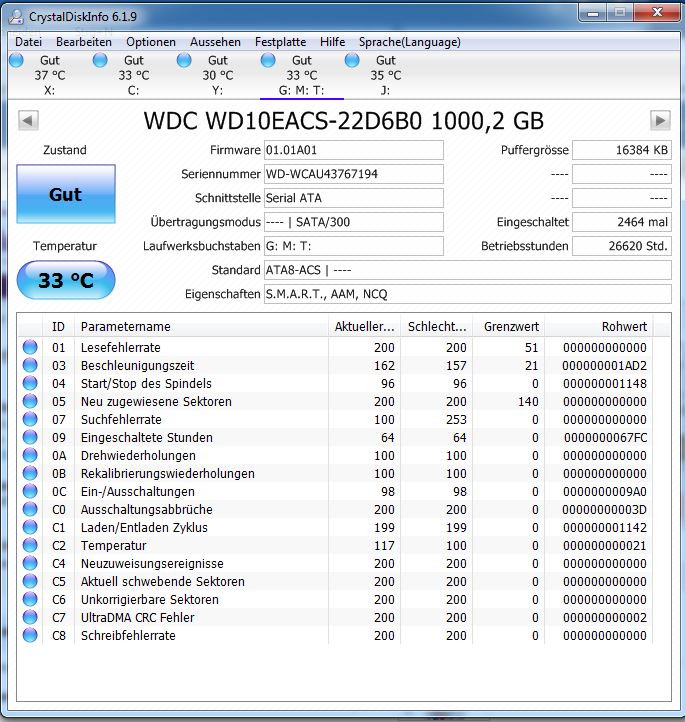Viewport: 685px width, 722px height.
Task: Select the UltraDMA CRC Fehler text
Action: (138, 617)
